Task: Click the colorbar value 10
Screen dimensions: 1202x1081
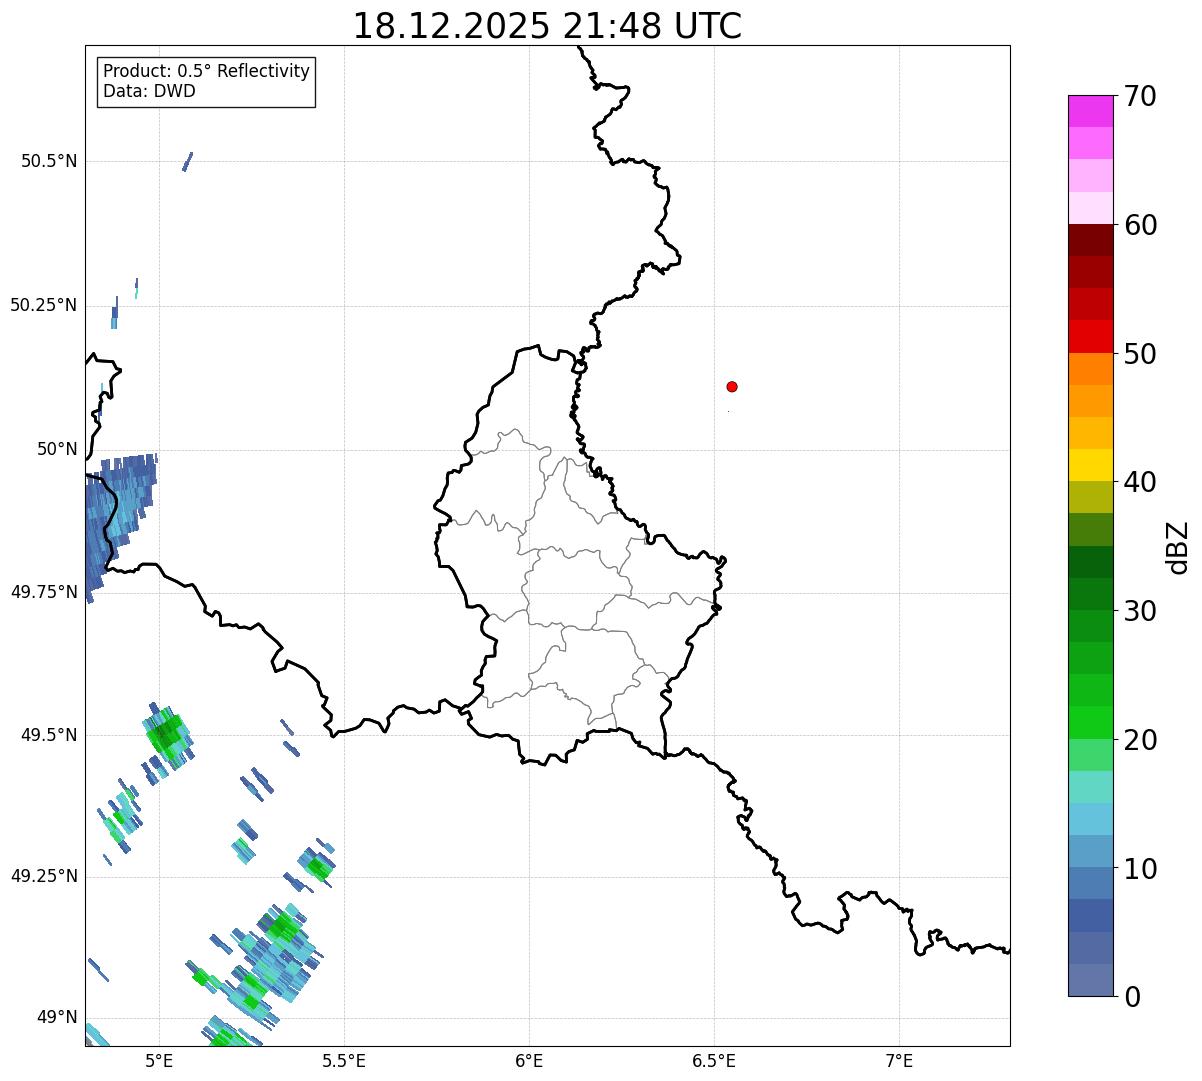Action: pos(1140,869)
